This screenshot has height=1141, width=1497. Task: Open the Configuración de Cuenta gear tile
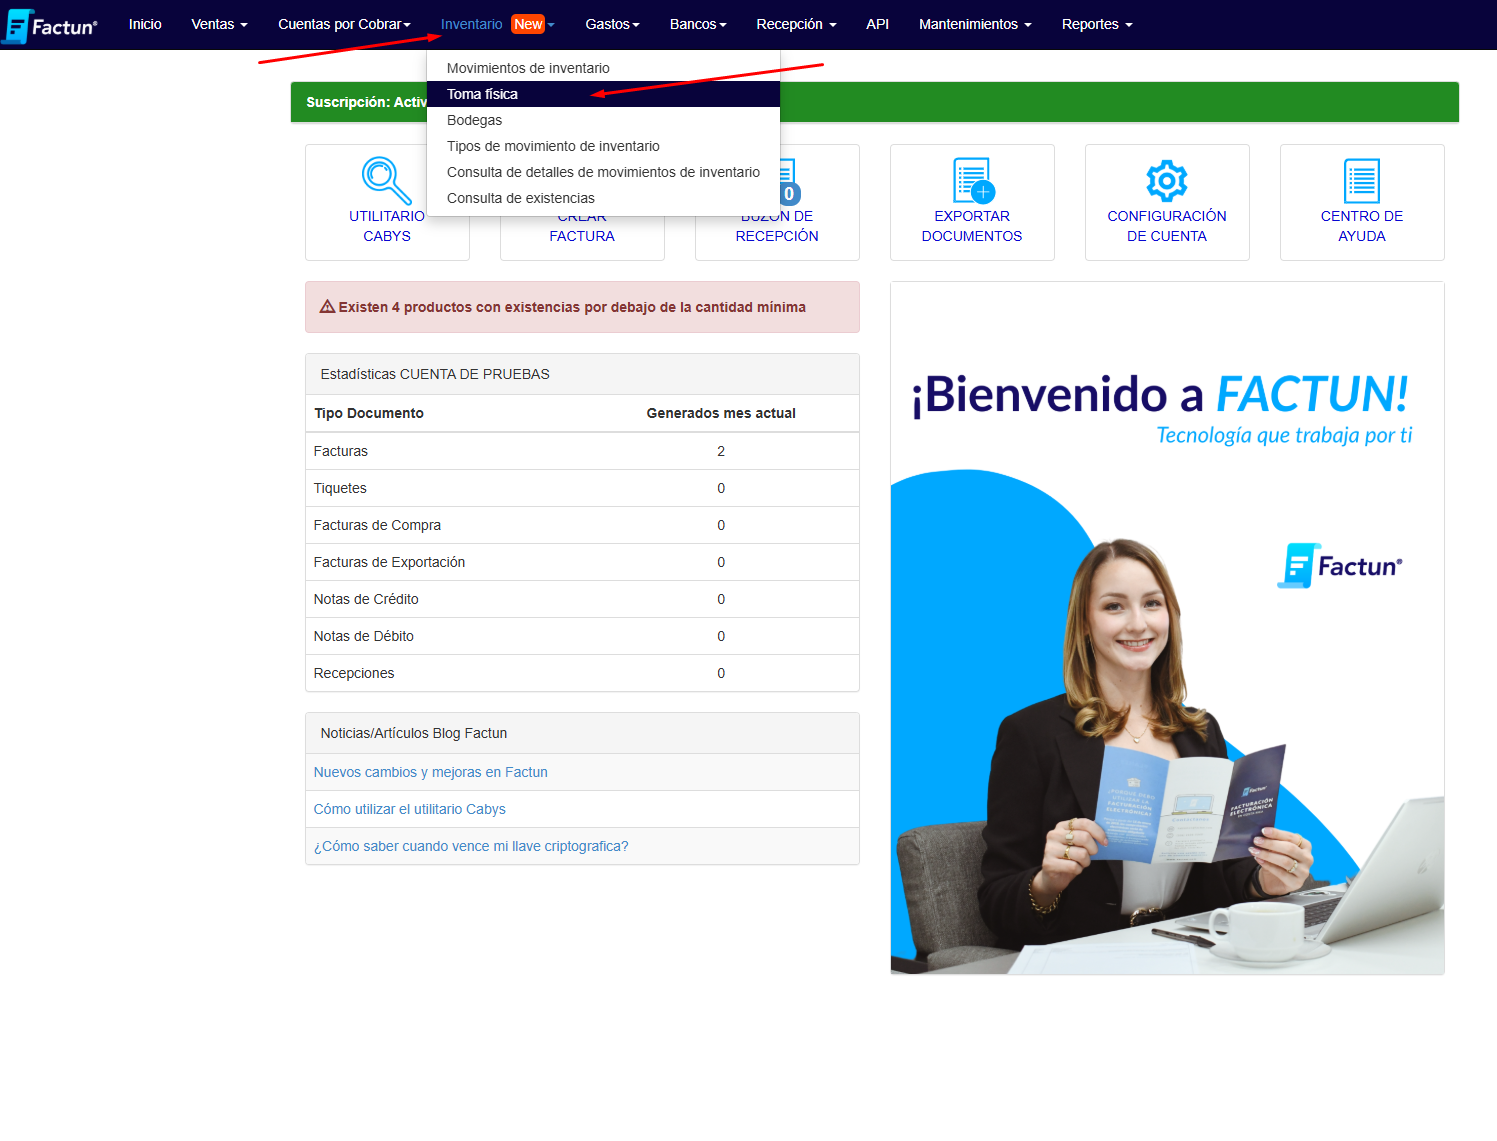point(1167,202)
